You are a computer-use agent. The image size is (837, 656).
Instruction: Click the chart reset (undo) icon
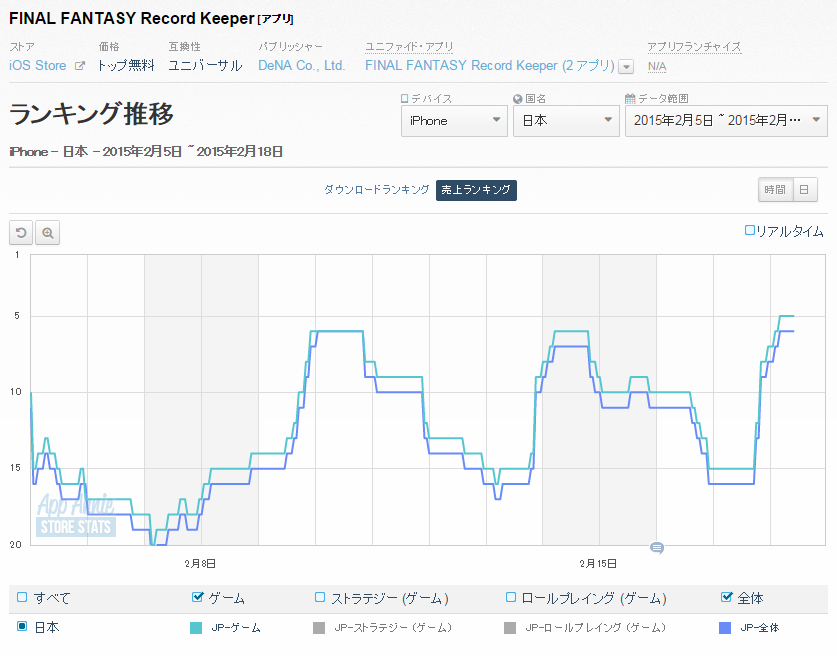[x=21, y=233]
